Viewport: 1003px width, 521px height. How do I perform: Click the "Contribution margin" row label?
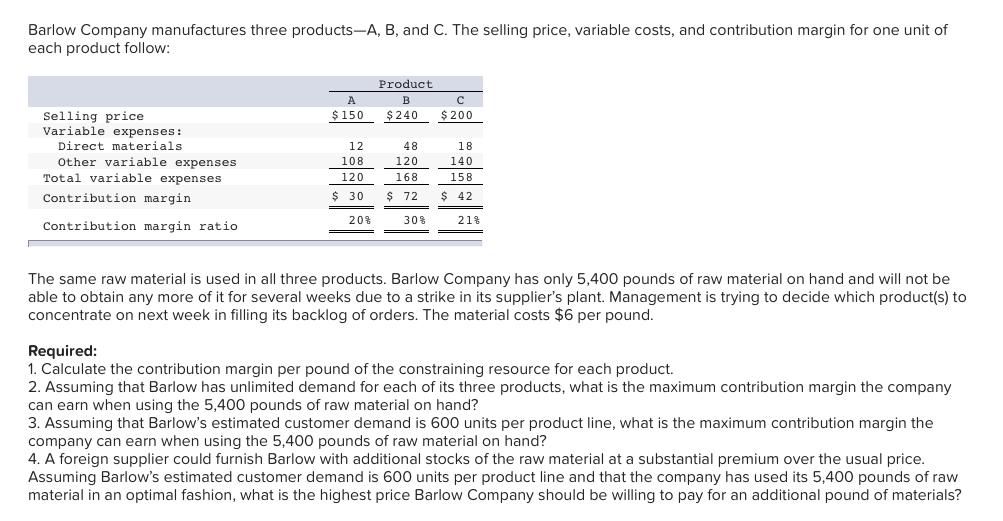pyautogui.click(x=116, y=198)
